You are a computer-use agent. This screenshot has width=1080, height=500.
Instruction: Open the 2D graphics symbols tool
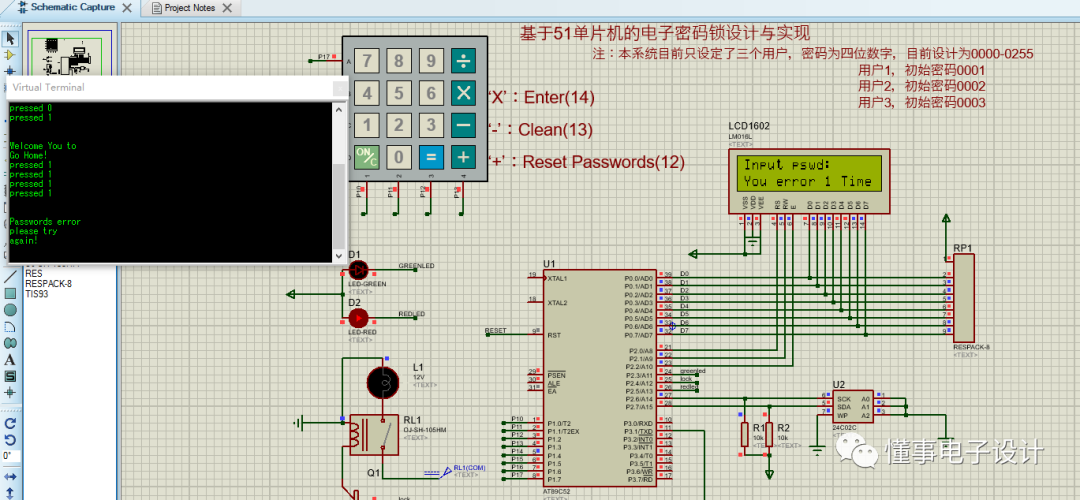tap(10, 376)
